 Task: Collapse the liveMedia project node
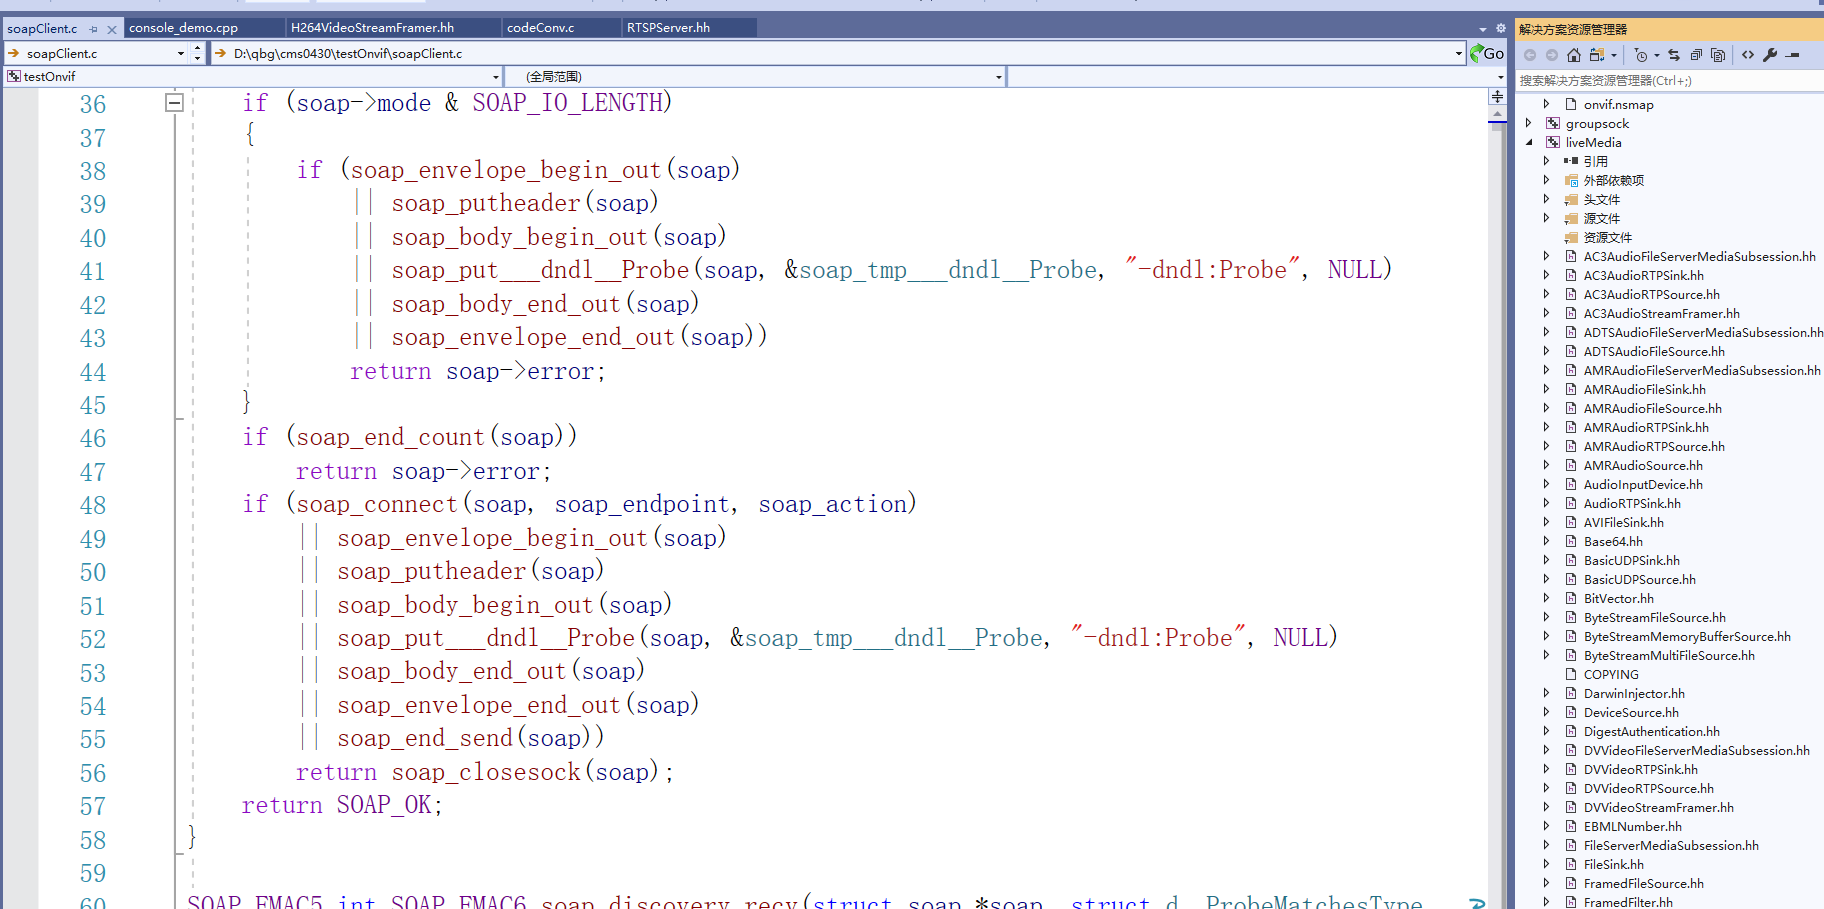pyautogui.click(x=1529, y=142)
